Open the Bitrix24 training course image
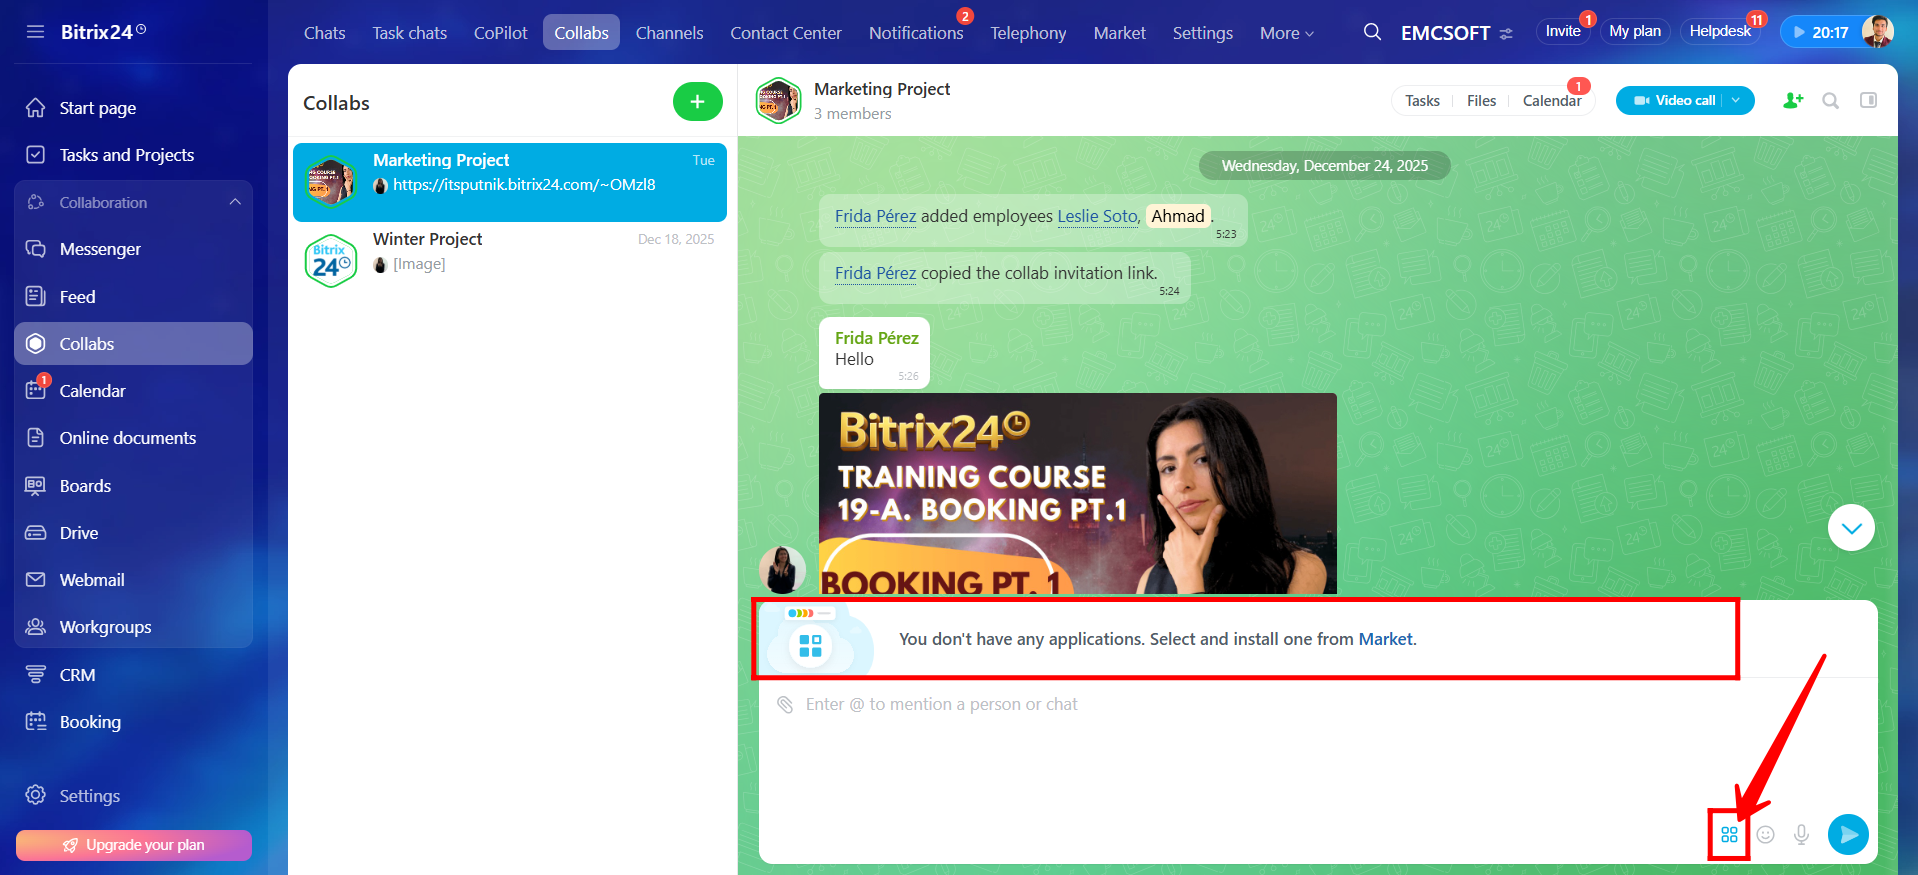The width and height of the screenshot is (1918, 875). (1077, 493)
